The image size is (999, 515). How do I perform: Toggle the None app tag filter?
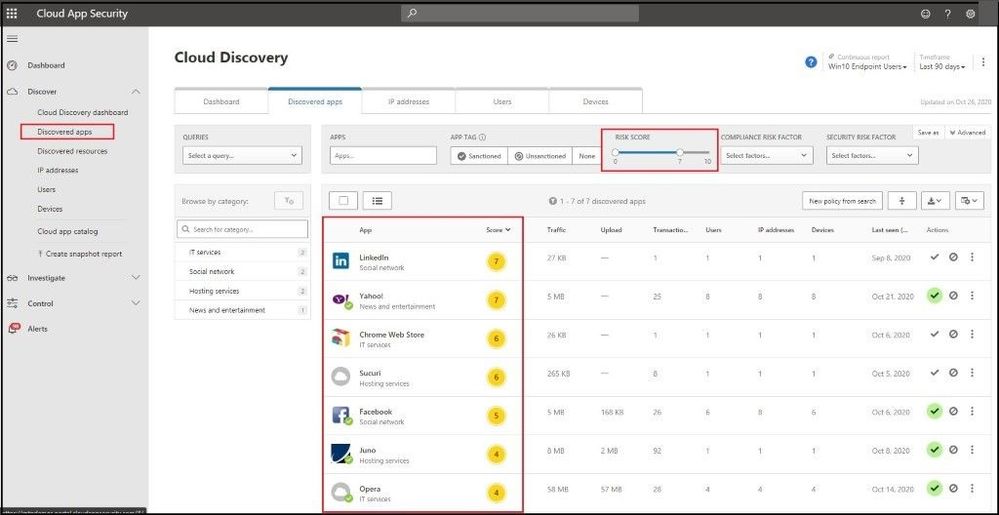pos(587,156)
